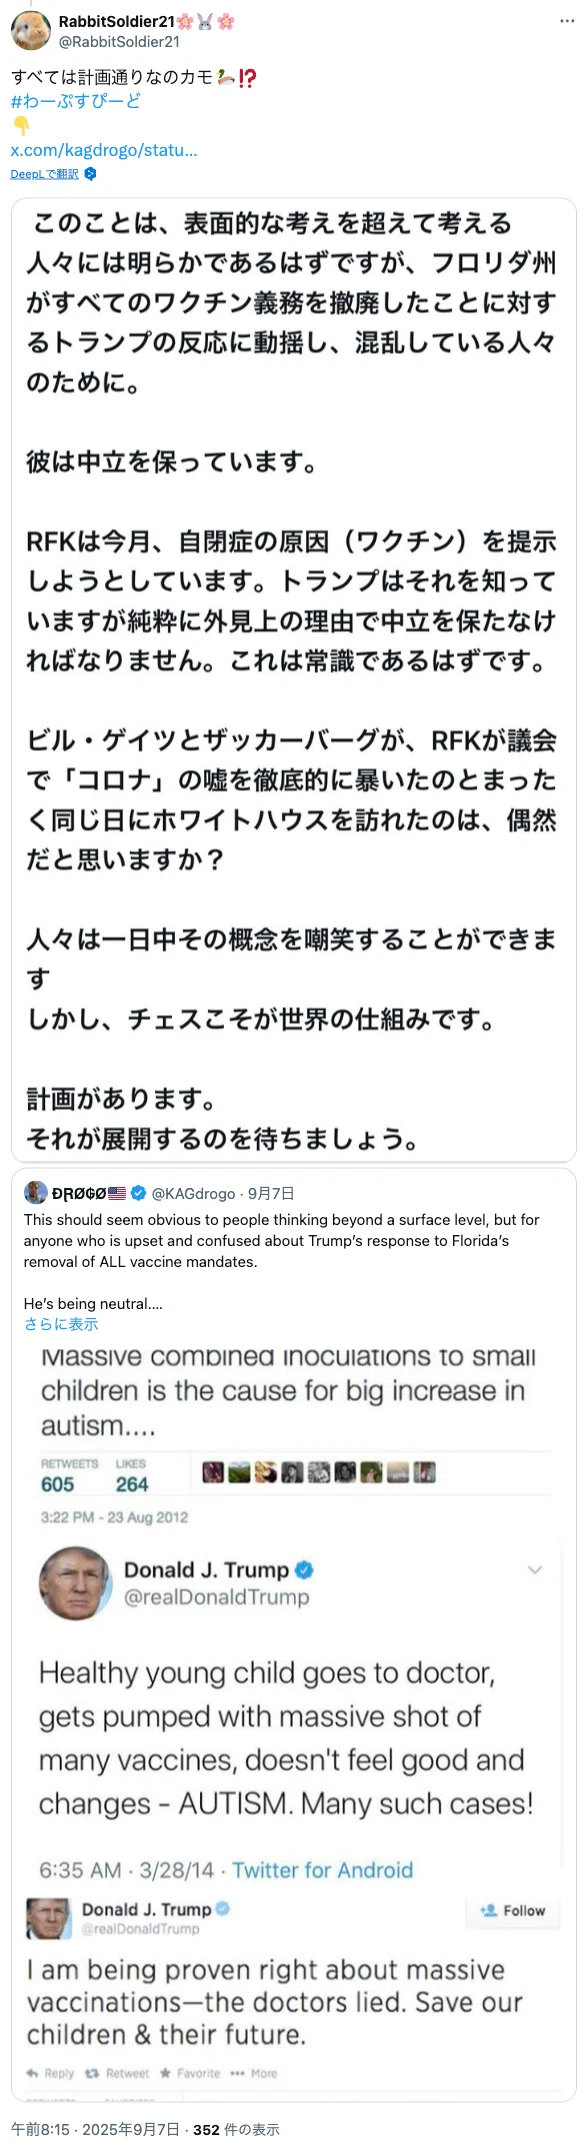Open the #わーぷすぴーど hashtag
Screen dimensions: 584x2146
coord(76,101)
